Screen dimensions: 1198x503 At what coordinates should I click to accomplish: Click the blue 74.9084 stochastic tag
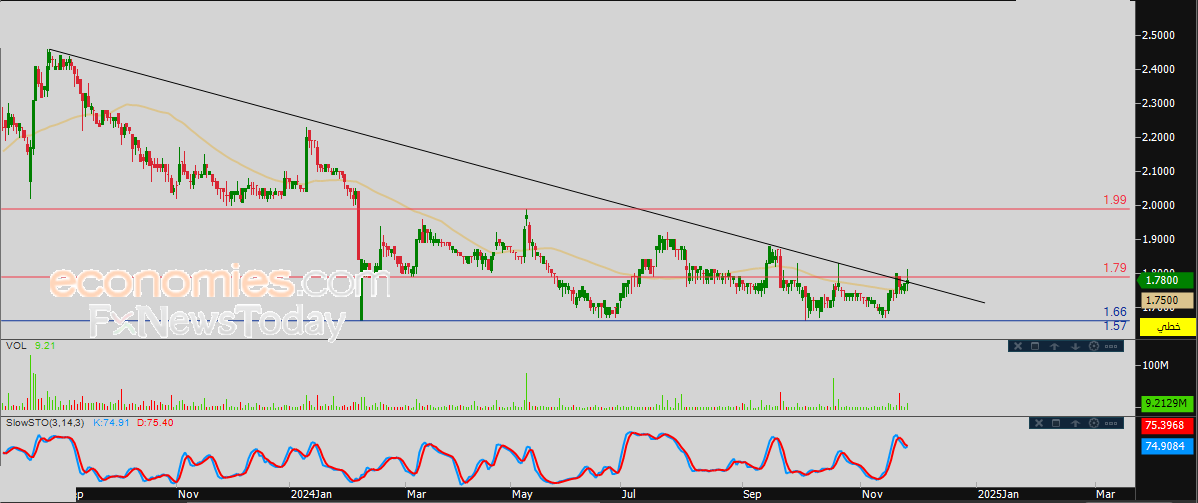[1167, 446]
